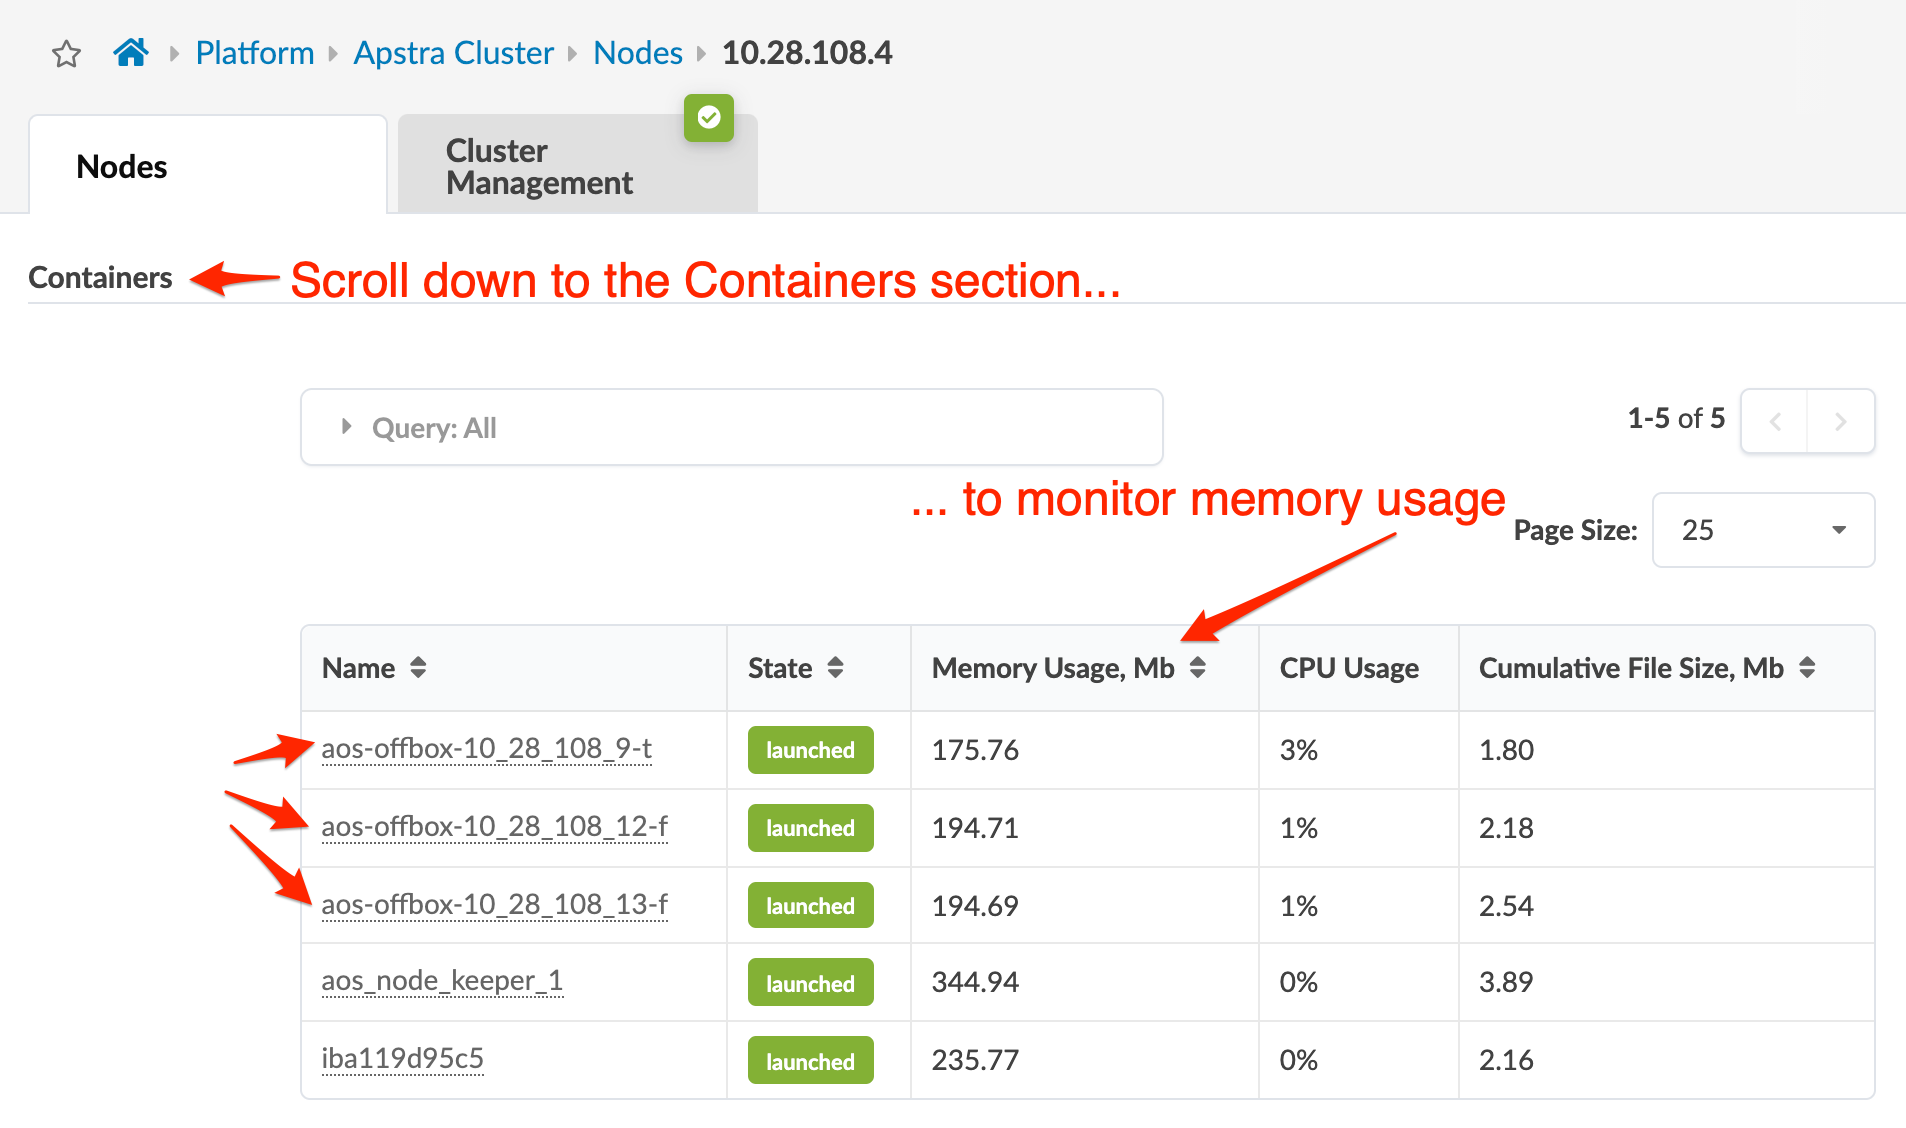Sort table by Name column arrows
Image resolution: width=1906 pixels, height=1128 pixels.
click(418, 668)
